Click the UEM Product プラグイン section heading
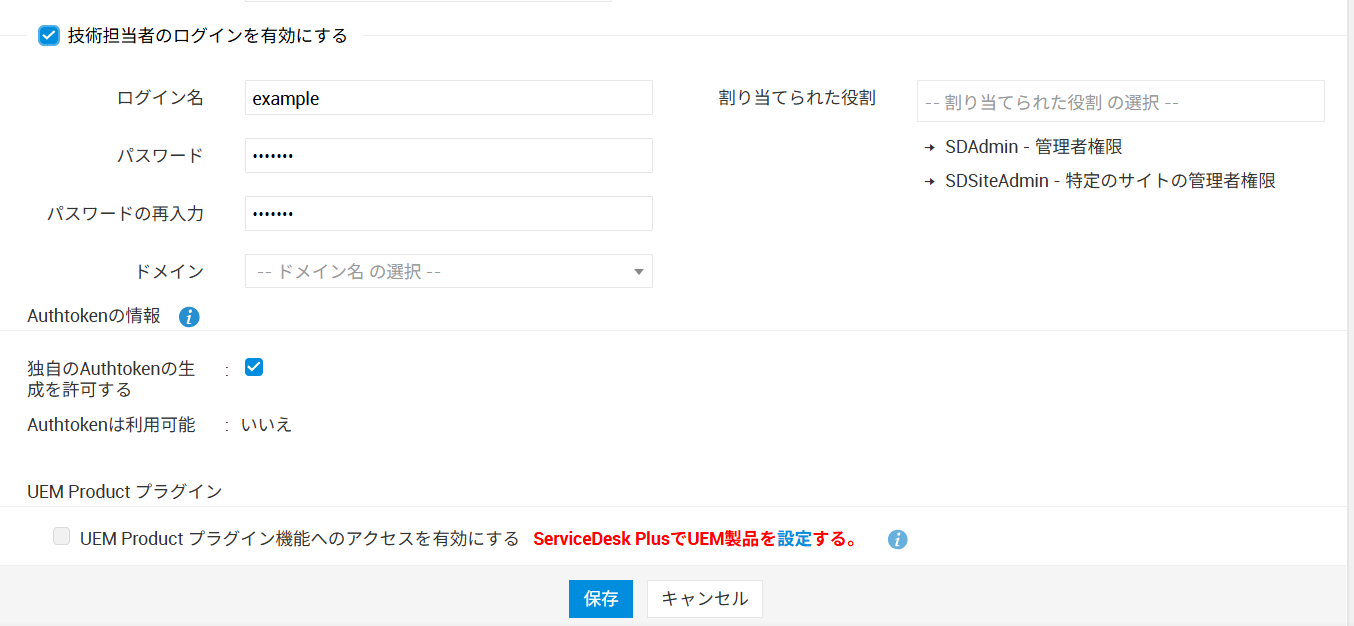This screenshot has width=1354, height=626. 124,491
